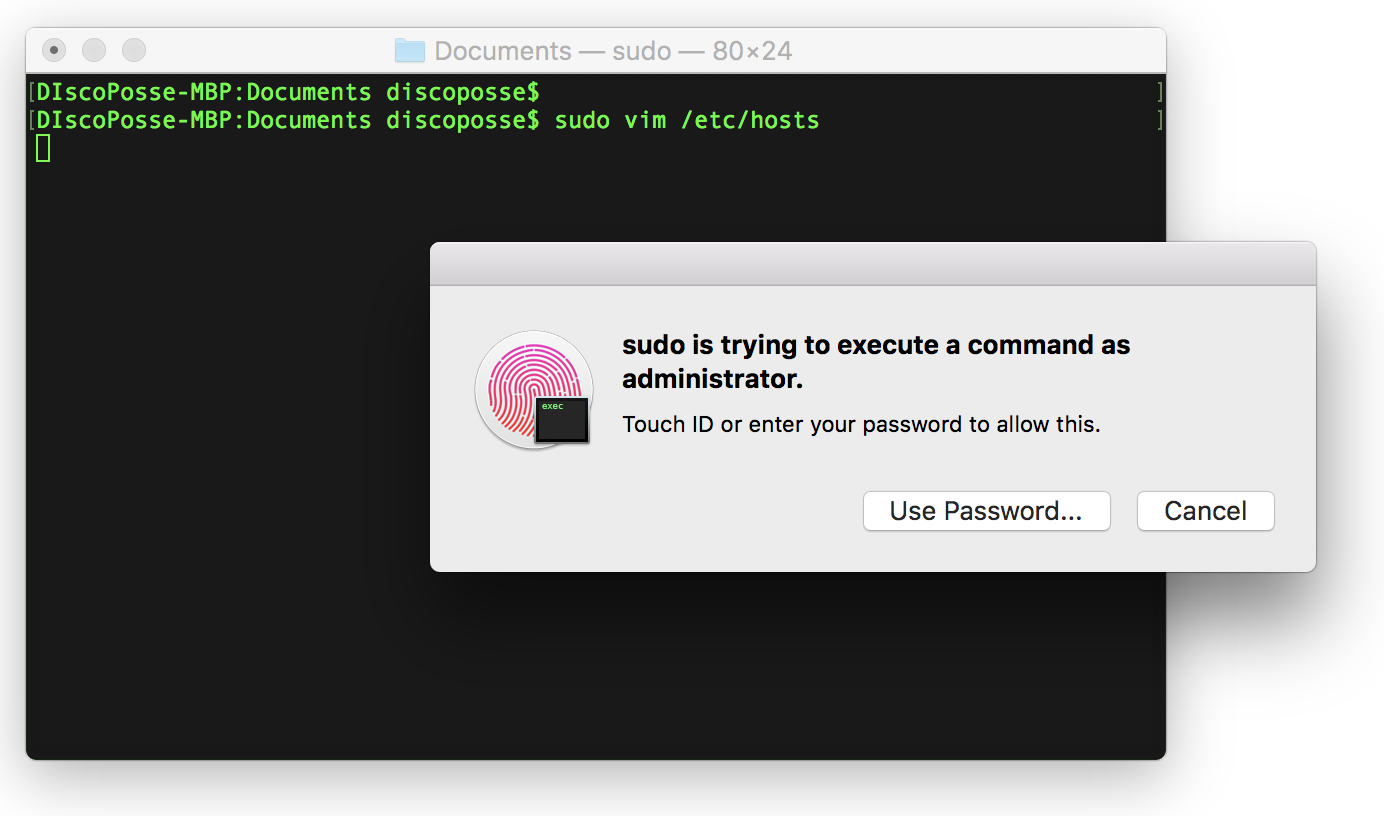Click the green block cursor in the terminal
The height and width of the screenshot is (816, 1384).
pyautogui.click(x=43, y=148)
